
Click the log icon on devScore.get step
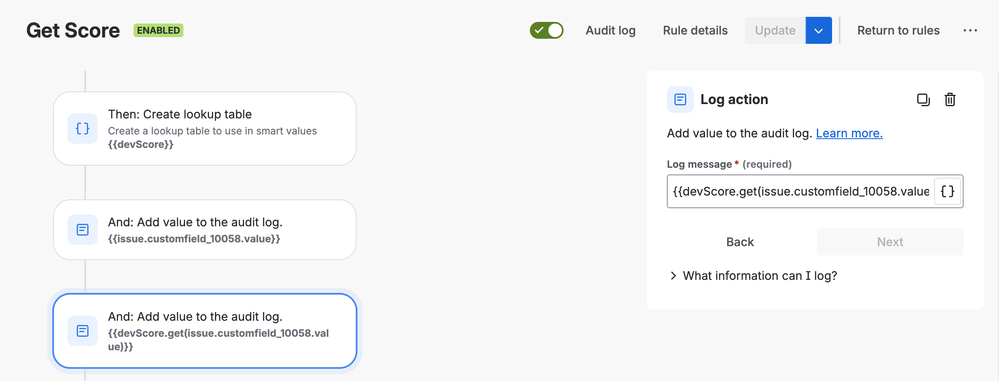83,331
